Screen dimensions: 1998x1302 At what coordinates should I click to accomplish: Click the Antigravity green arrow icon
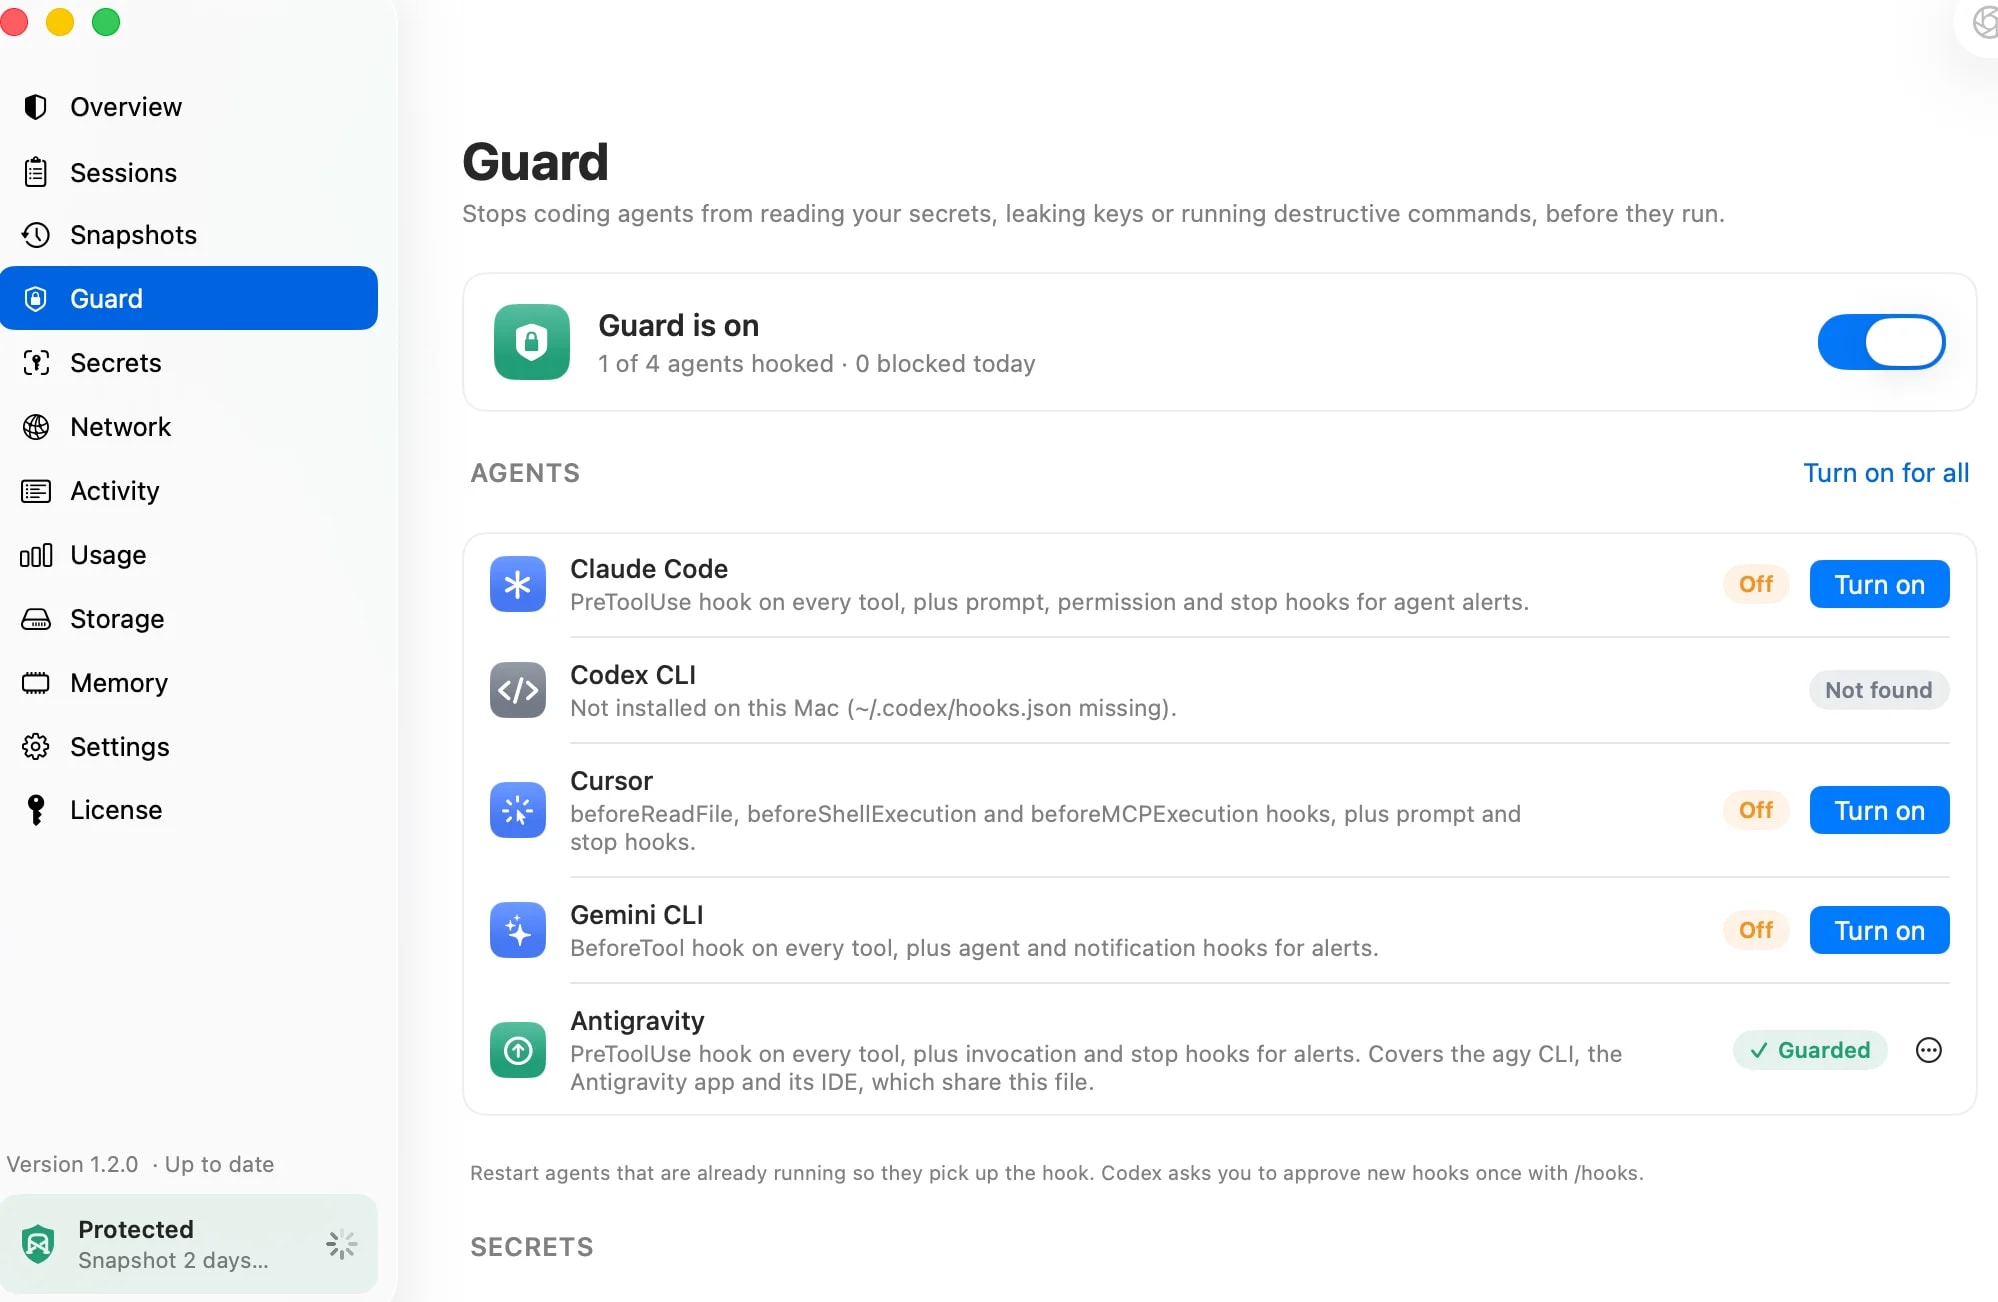pos(518,1050)
